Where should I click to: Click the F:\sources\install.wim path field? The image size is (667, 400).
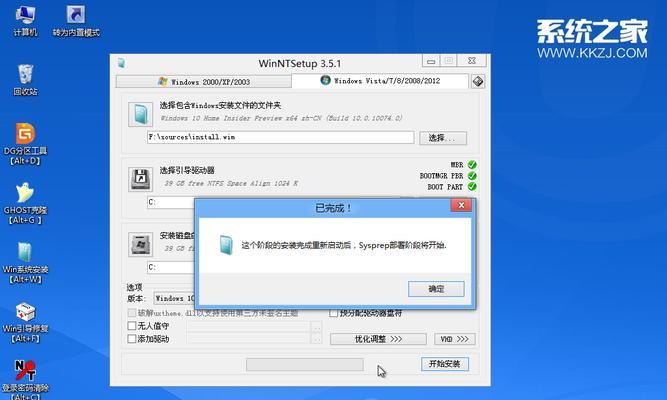point(280,137)
